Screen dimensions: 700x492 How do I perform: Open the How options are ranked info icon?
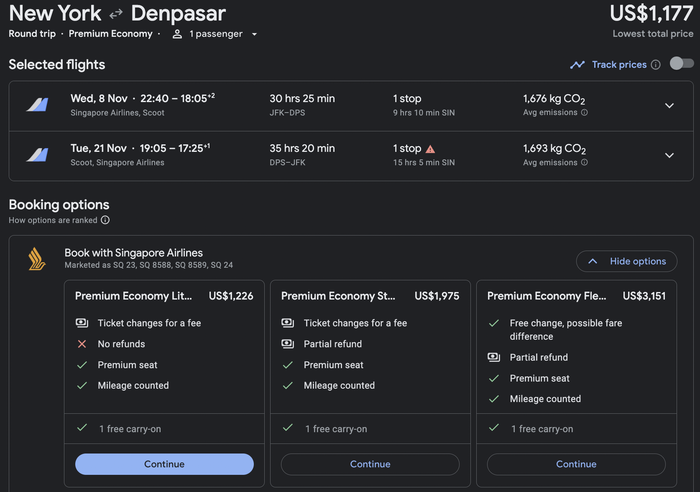(105, 220)
